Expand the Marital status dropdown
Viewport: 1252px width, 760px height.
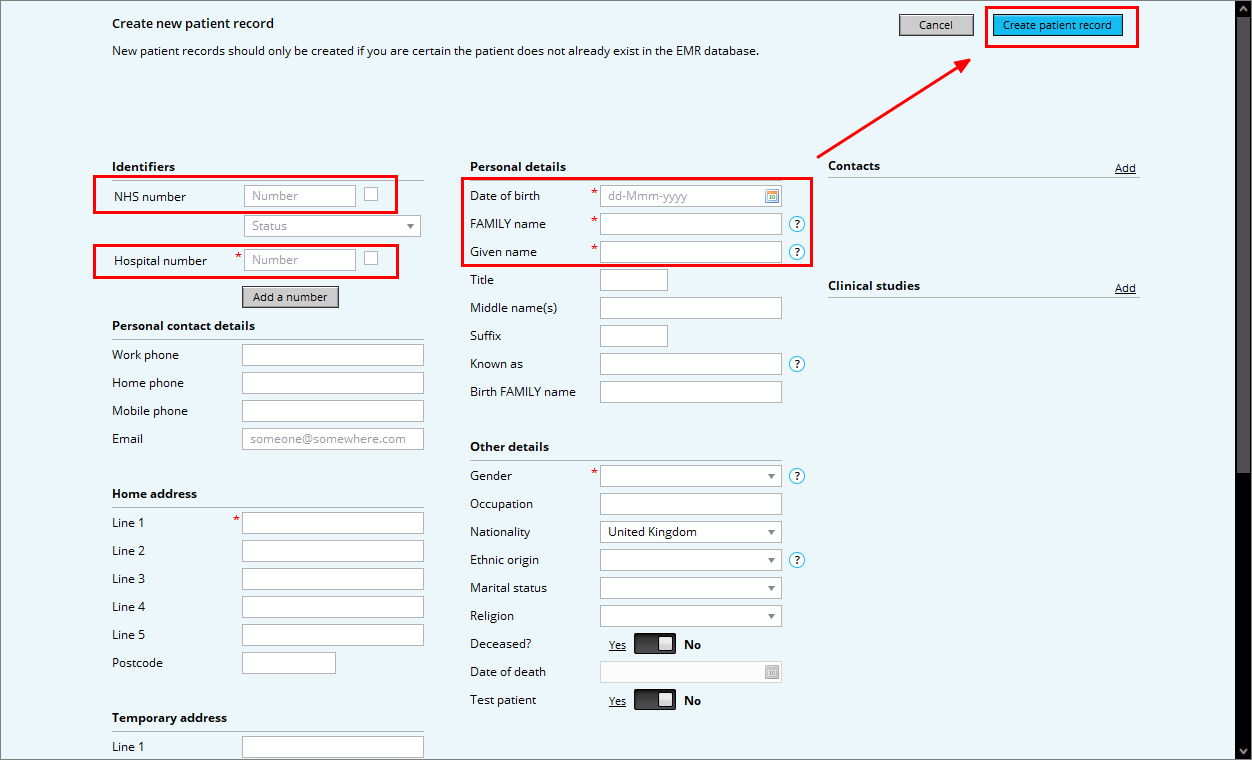pyautogui.click(x=690, y=588)
